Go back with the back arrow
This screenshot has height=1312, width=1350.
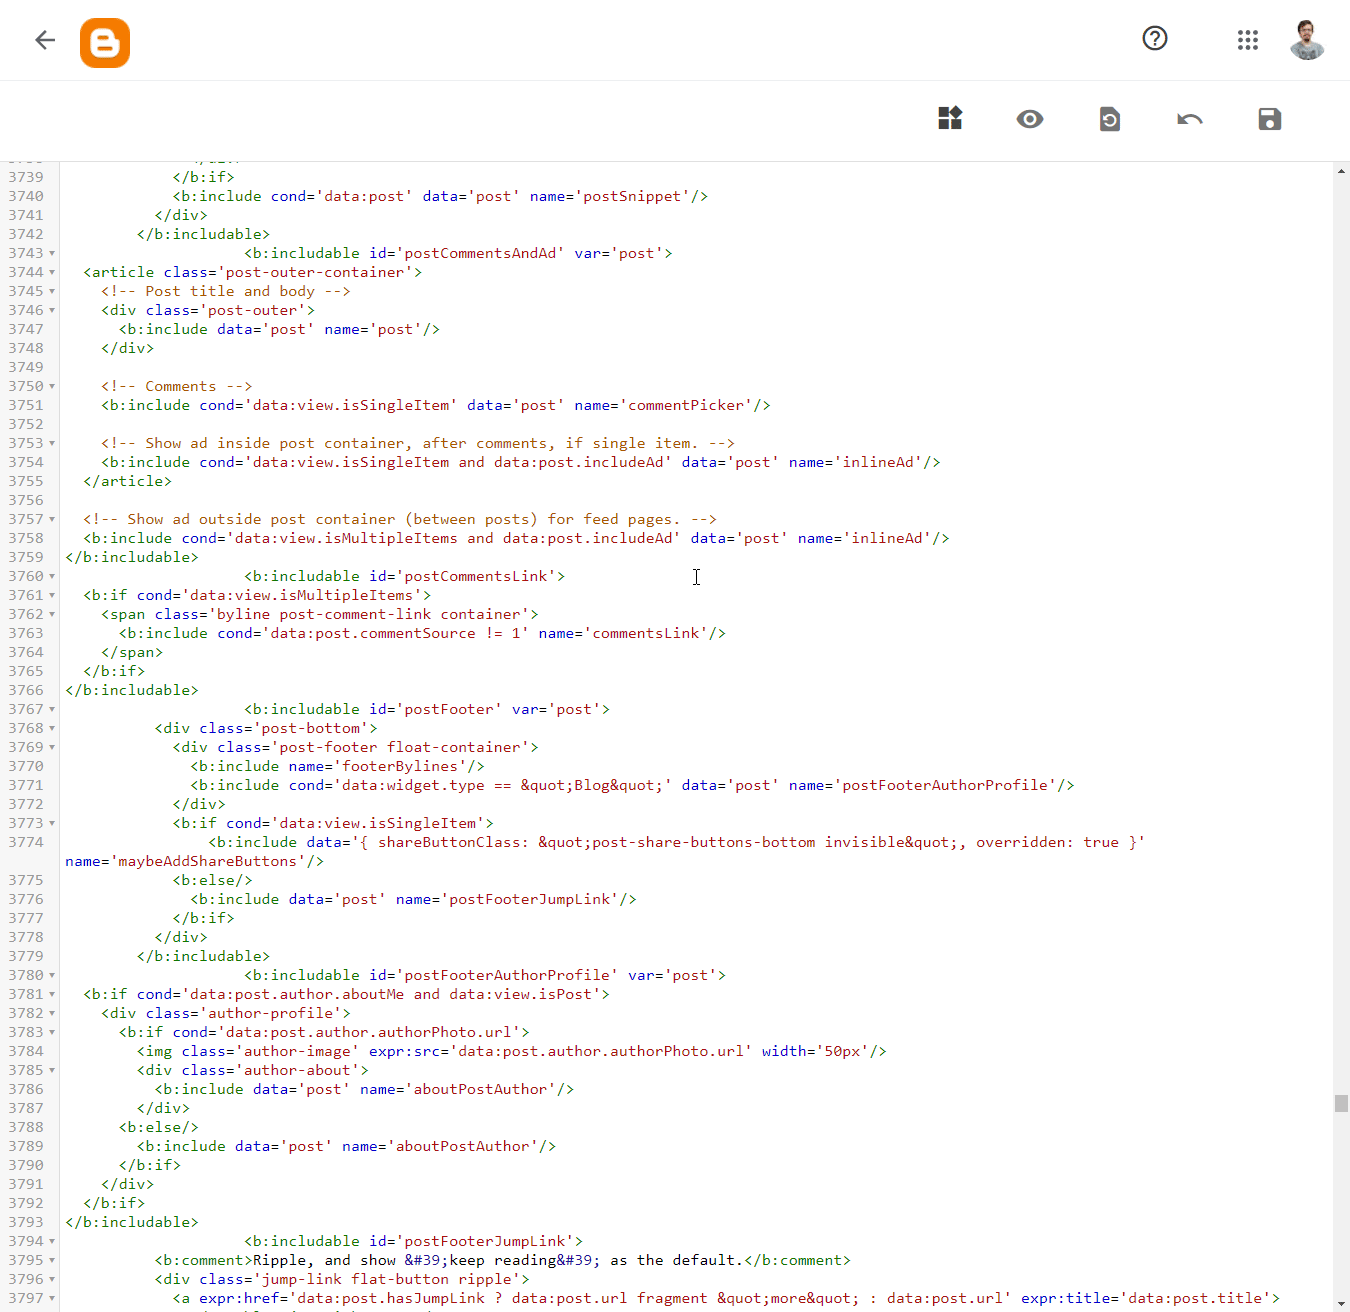44,39
